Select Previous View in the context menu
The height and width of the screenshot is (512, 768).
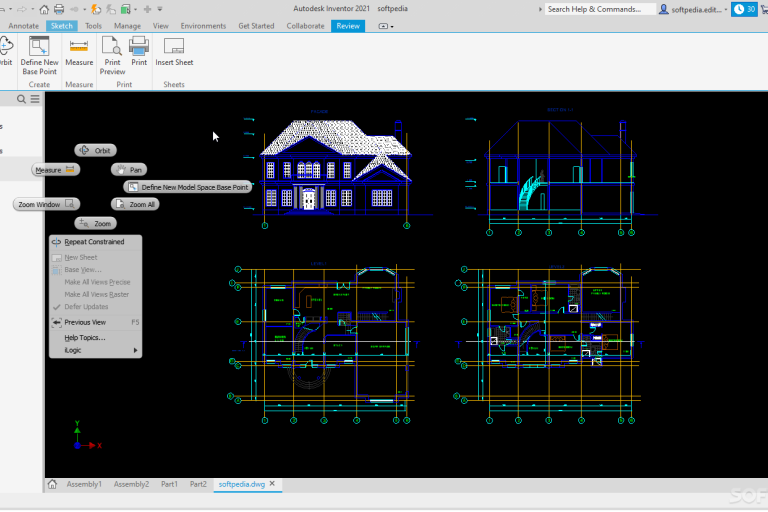coord(96,322)
